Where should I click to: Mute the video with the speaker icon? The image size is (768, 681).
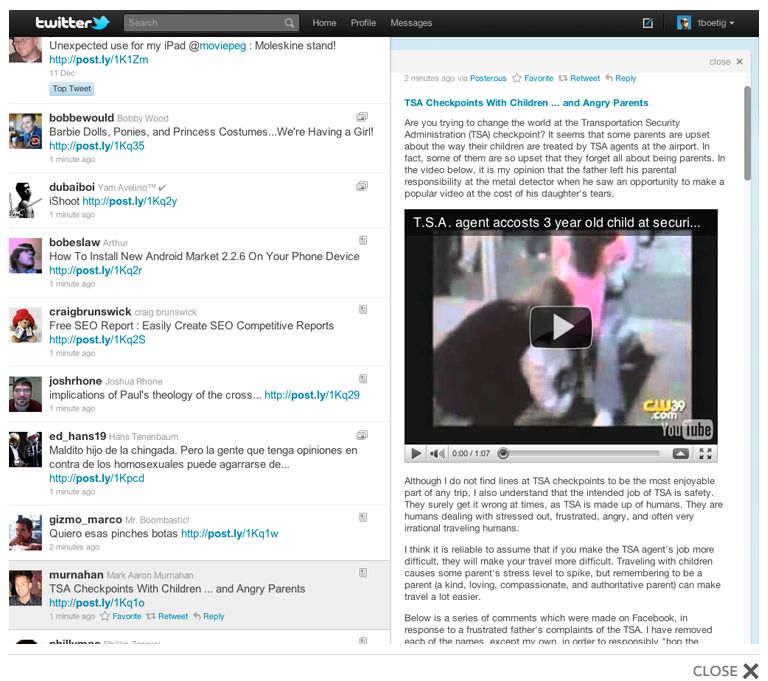click(x=437, y=453)
